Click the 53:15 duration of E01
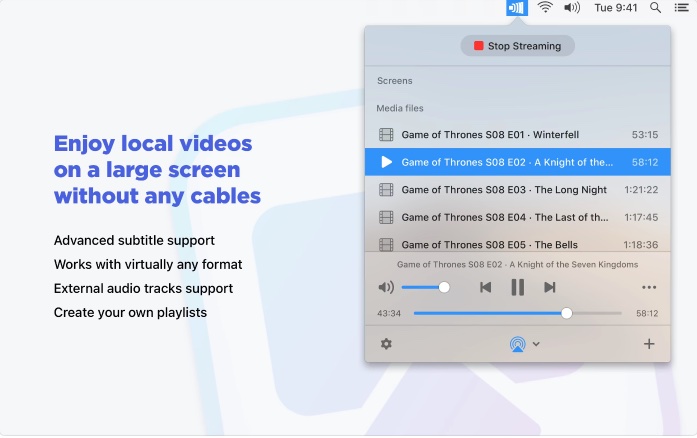This screenshot has width=697, height=438. [x=645, y=135]
